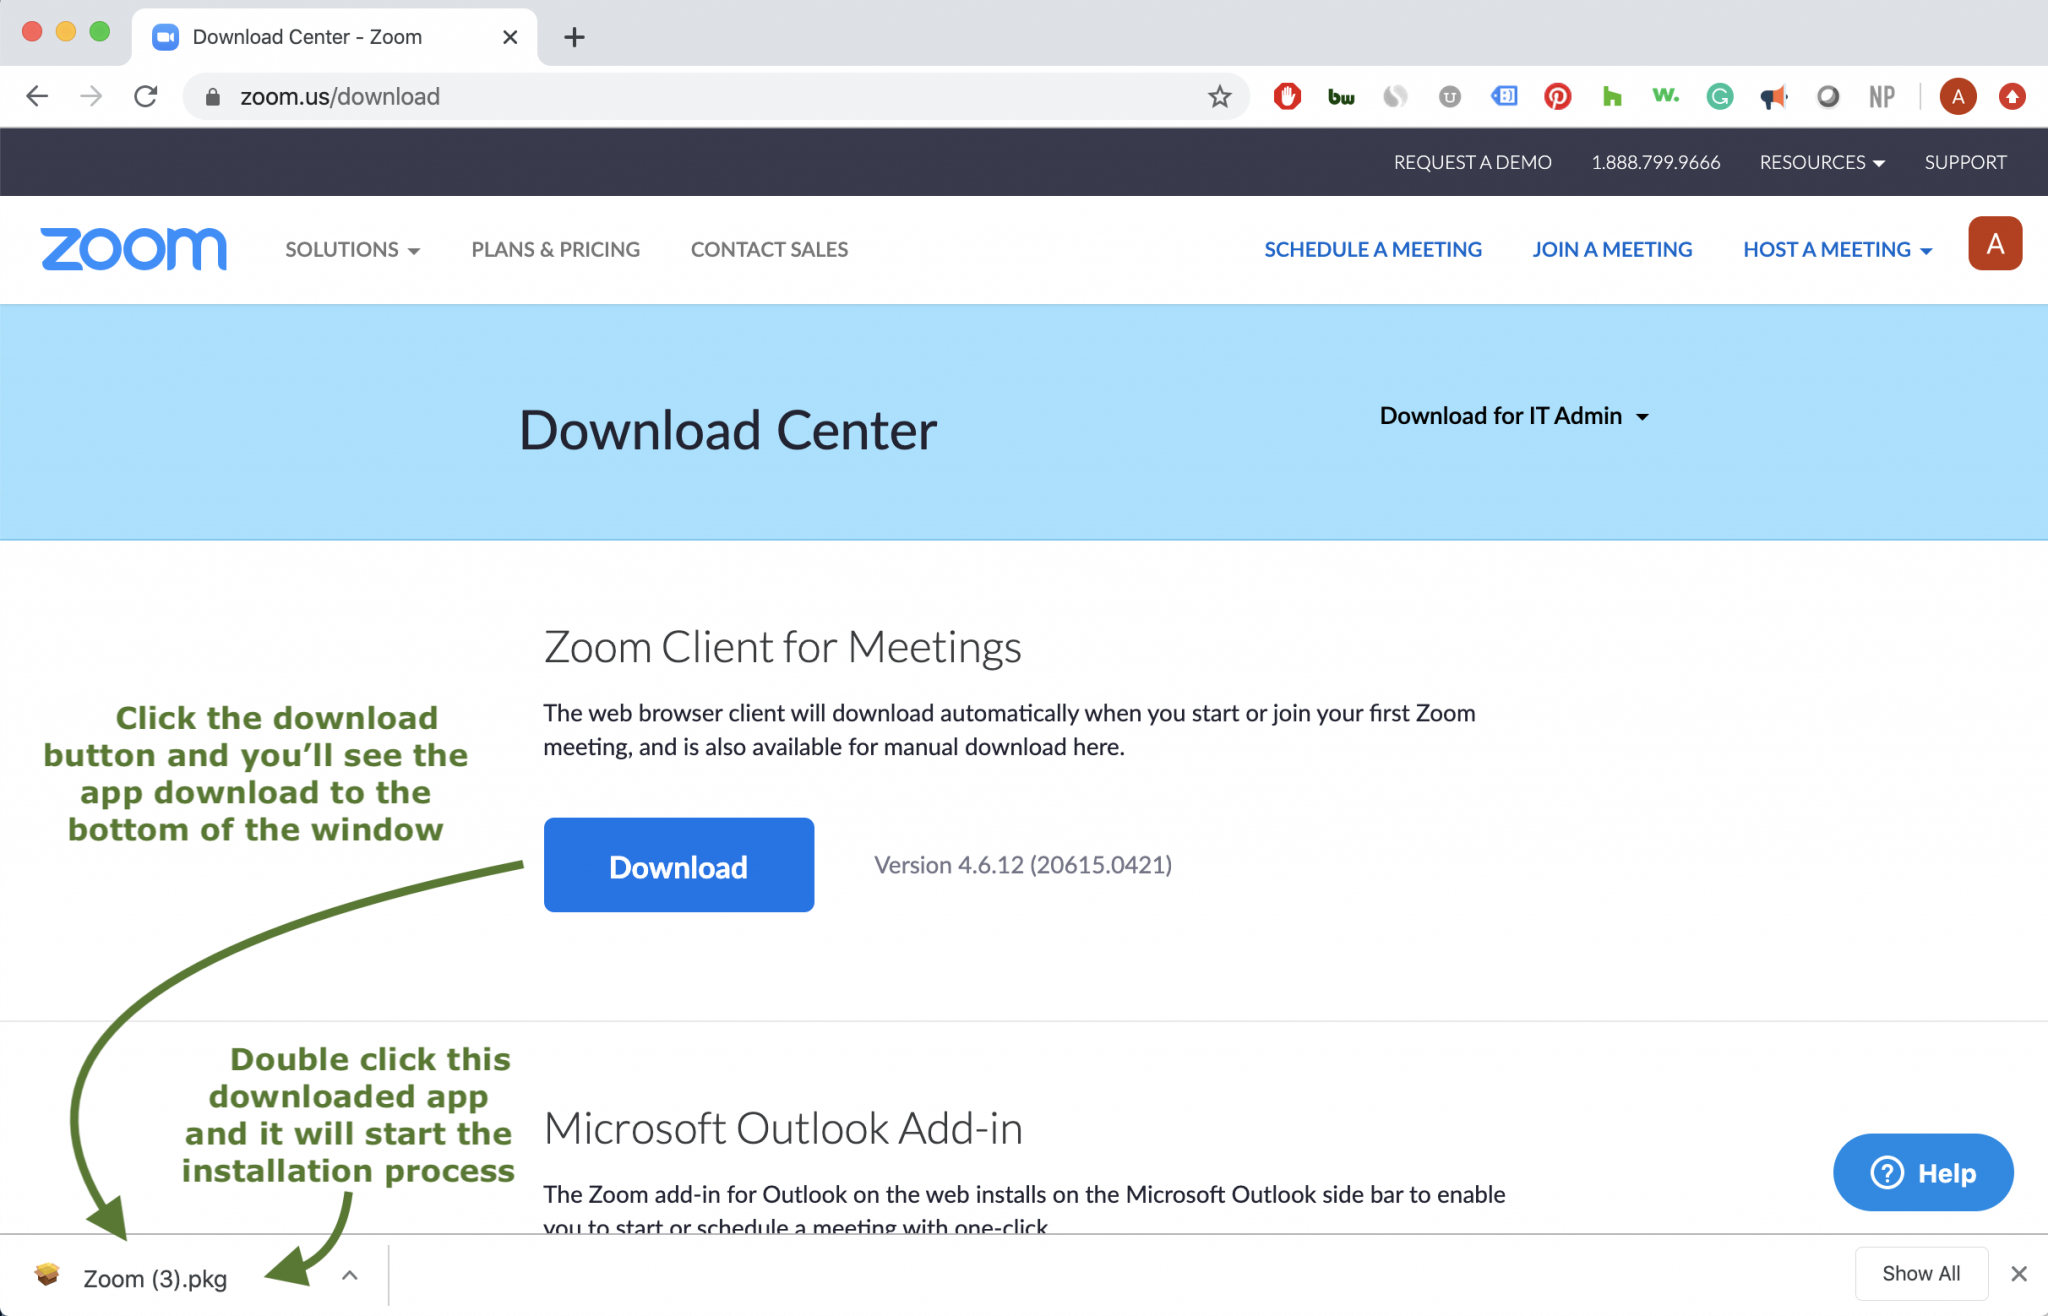
Task: Go to Join a Meeting
Action: [x=1612, y=250]
